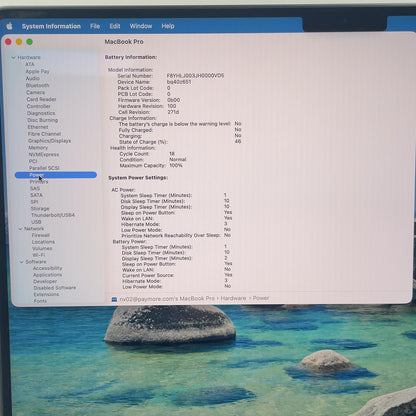
Task: Select Applications under Software
Action: tap(47, 275)
